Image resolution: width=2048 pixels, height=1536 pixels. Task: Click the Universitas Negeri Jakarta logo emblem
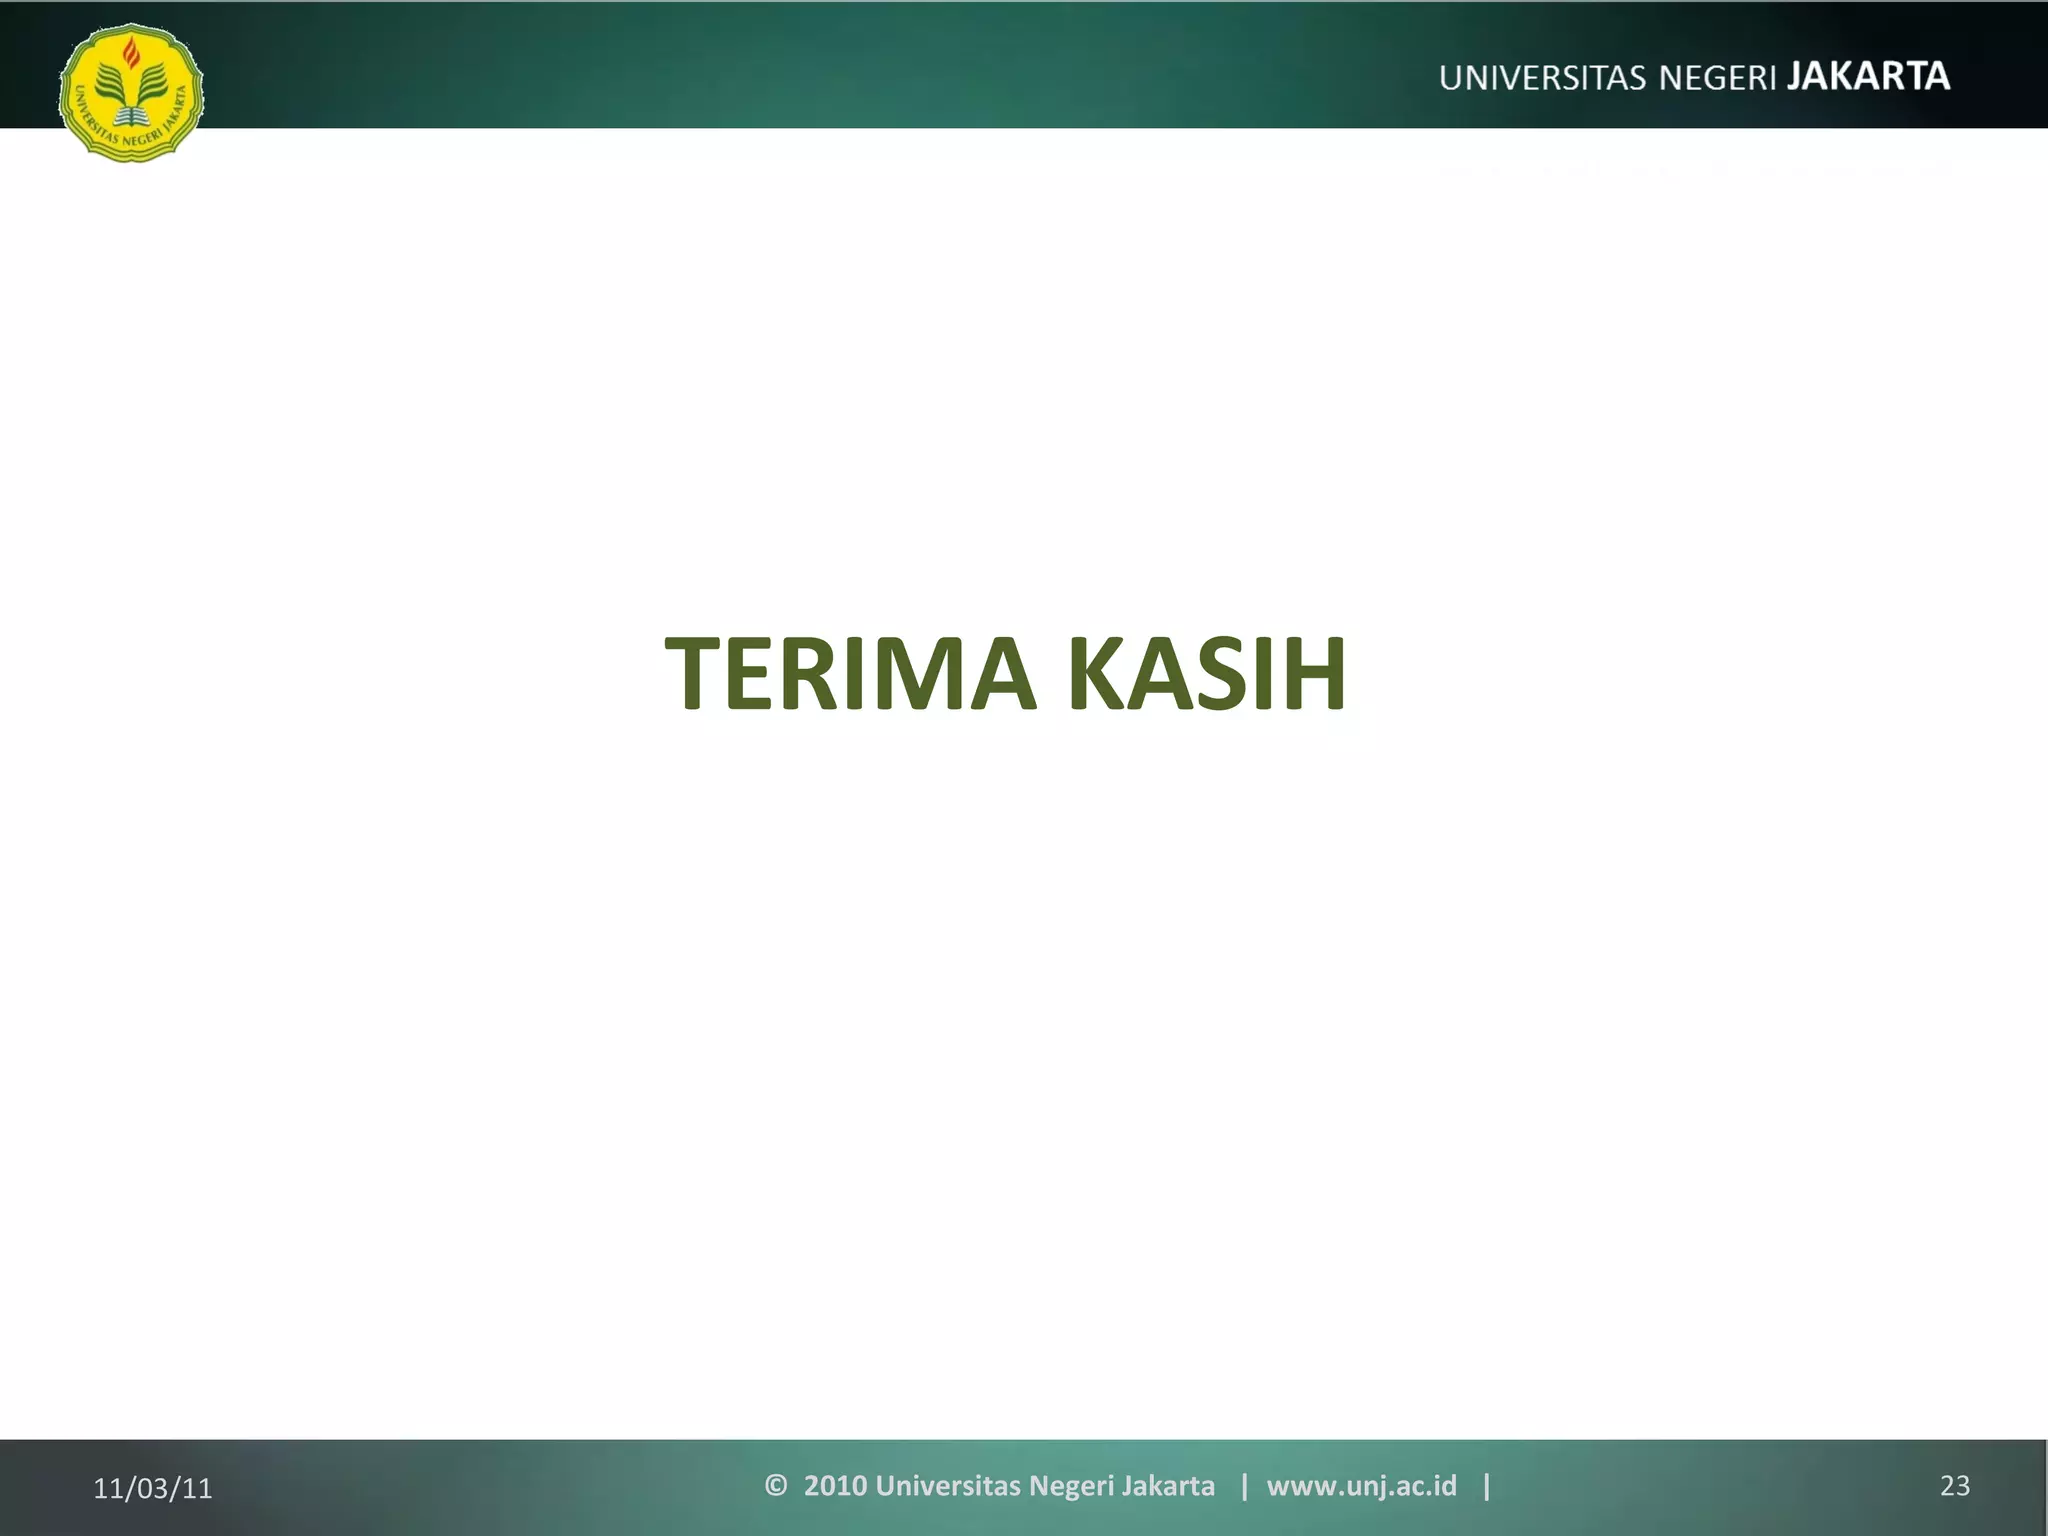click(x=131, y=93)
